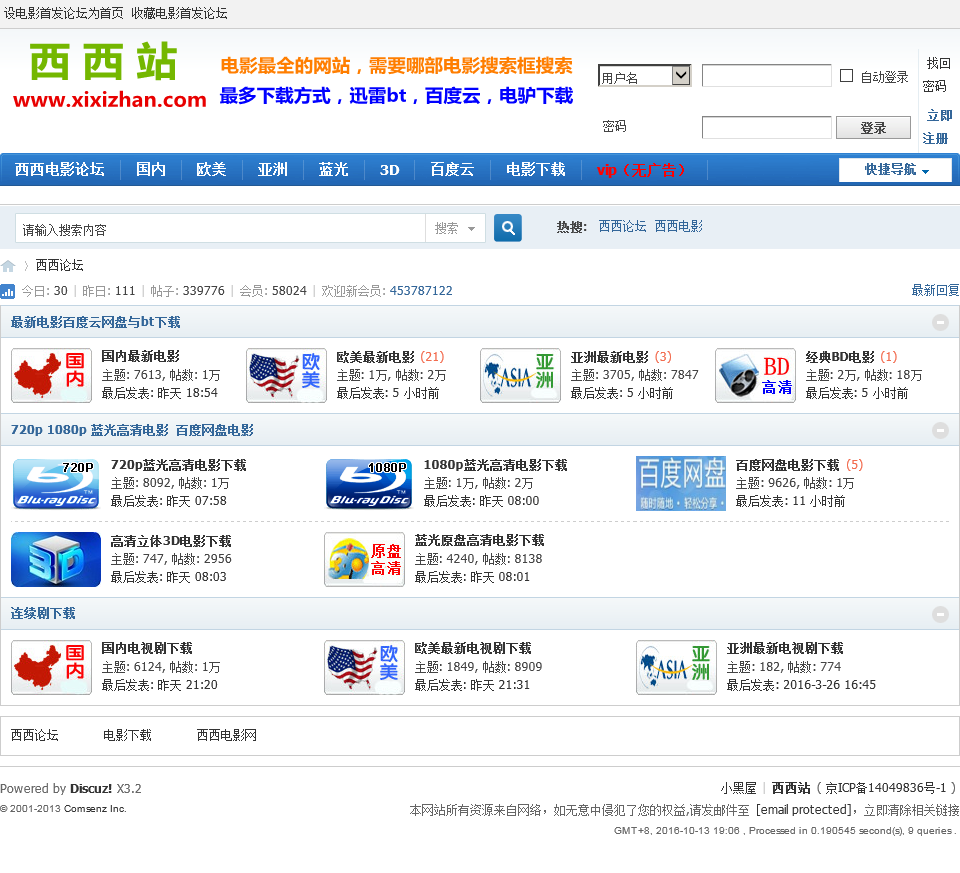Open the 欧美 nav item
This screenshot has height=873, width=960.
[x=211, y=170]
